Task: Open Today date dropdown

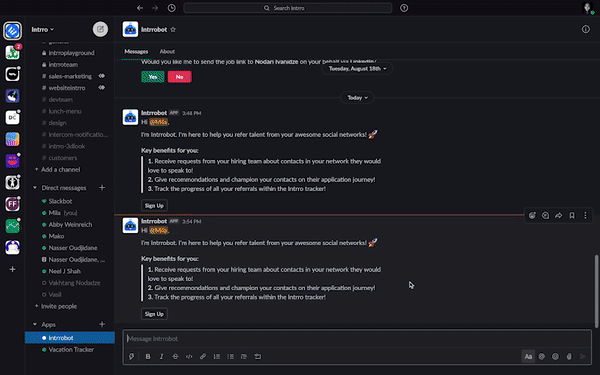Action: 357,98
